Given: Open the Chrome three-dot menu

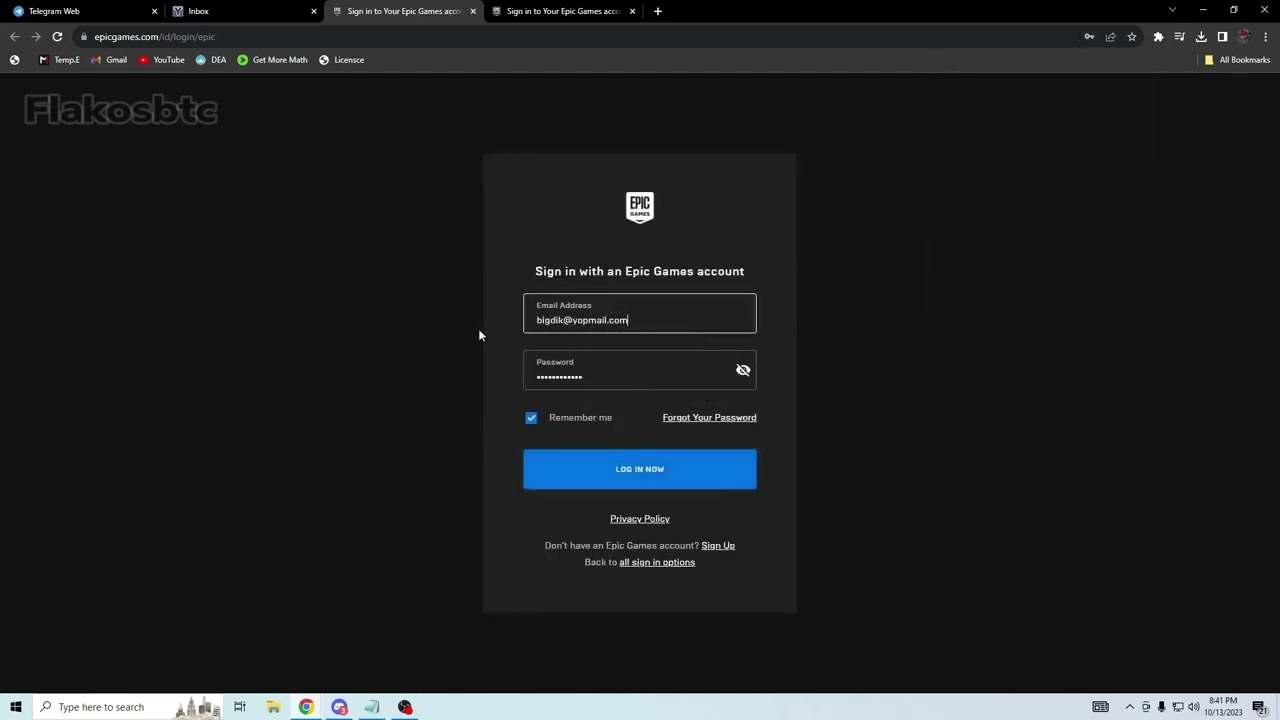Looking at the screenshot, I should 1265,37.
